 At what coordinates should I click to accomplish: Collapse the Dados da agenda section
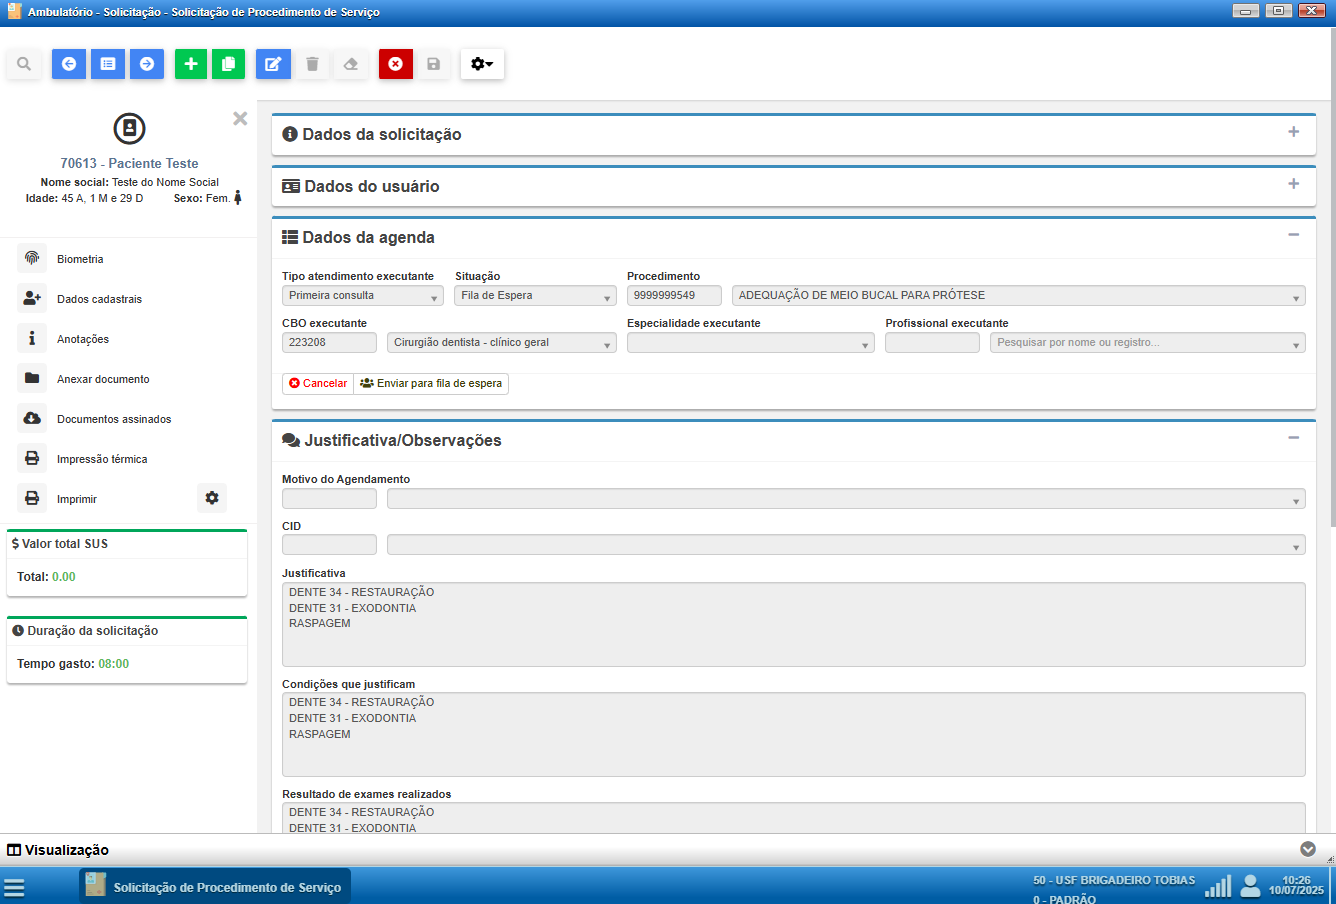coord(1293,235)
